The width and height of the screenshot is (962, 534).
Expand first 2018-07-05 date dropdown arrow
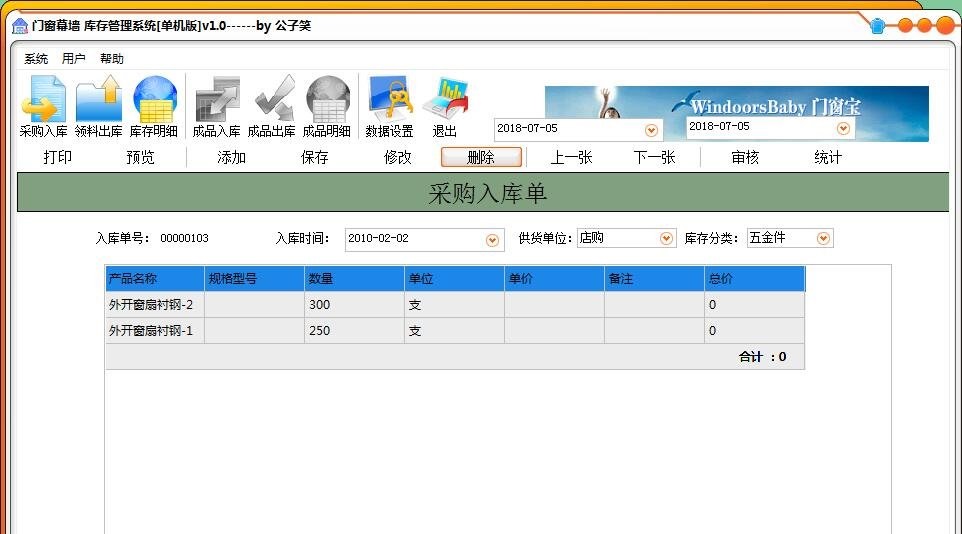coord(651,130)
